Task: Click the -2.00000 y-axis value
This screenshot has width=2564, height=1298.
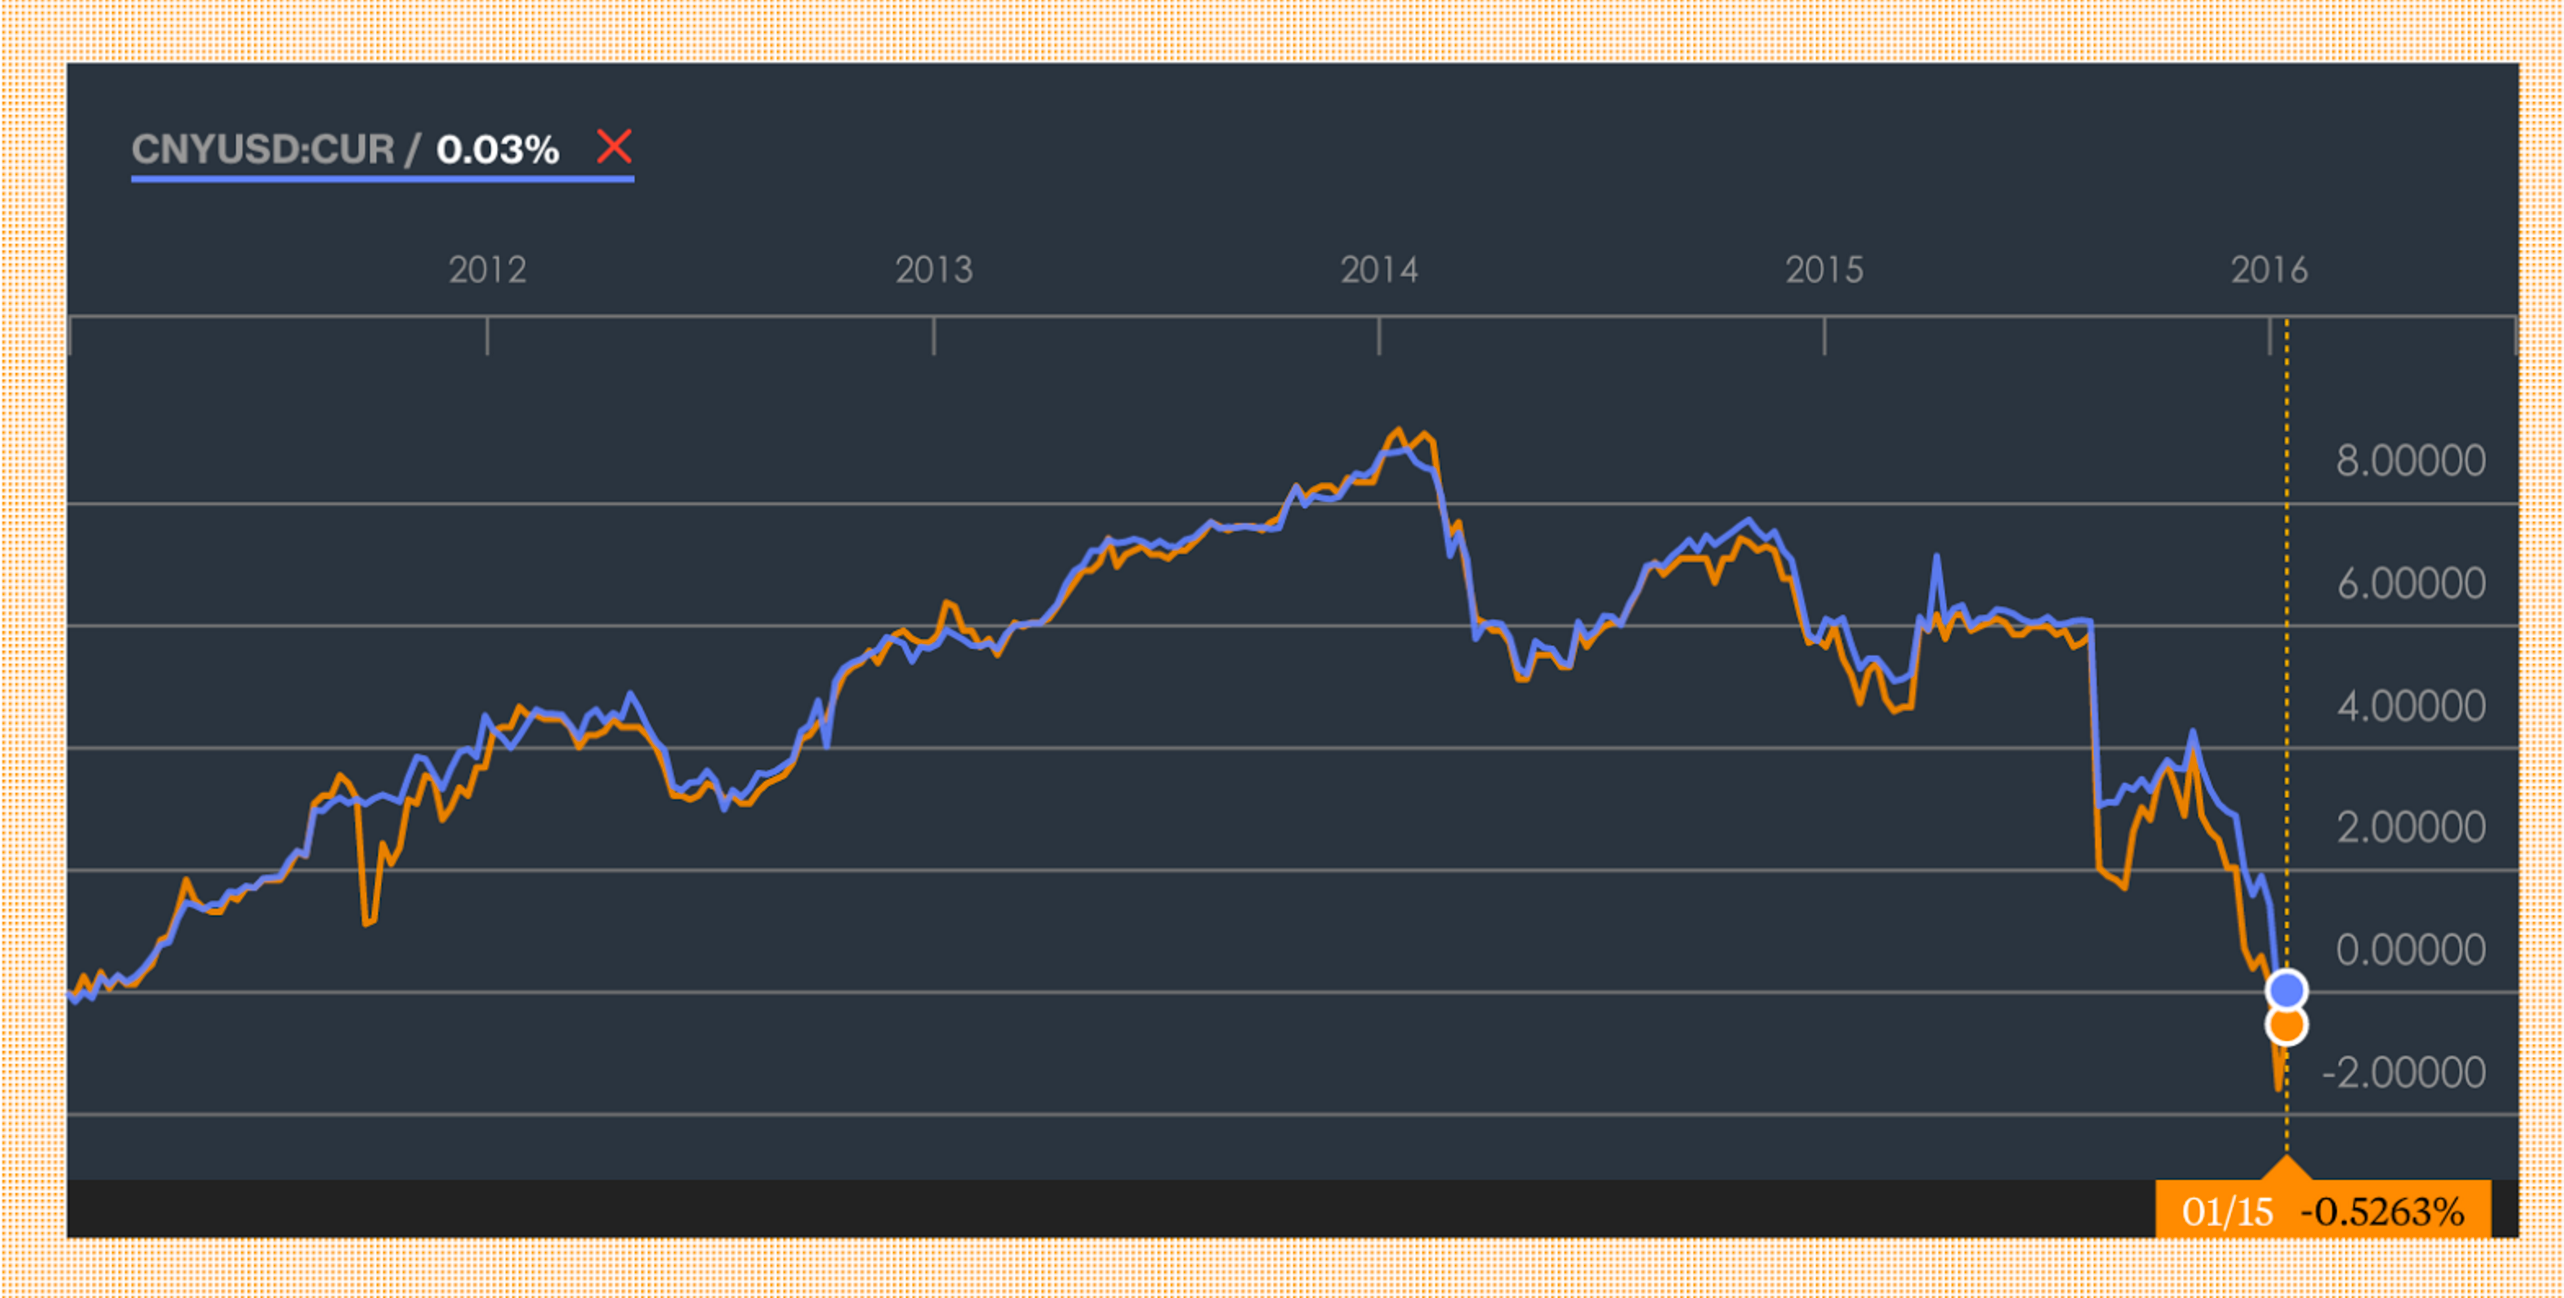Action: (2403, 1073)
